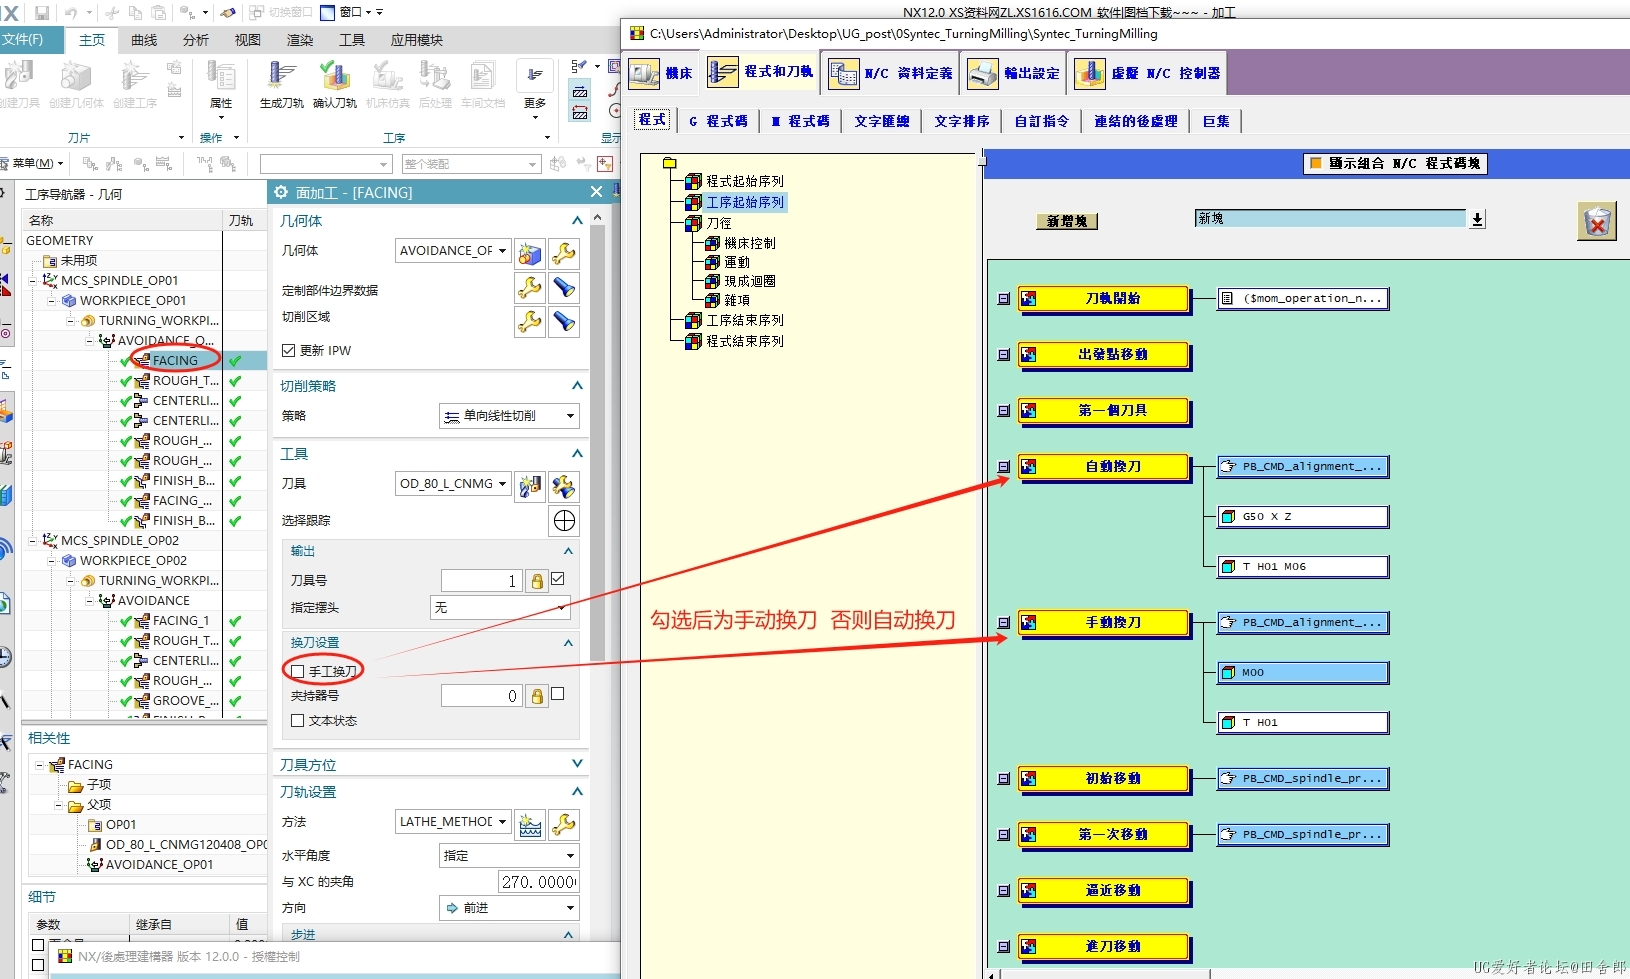This screenshot has width=1630, height=979.
Task: Switch to the G 程式碼 tab
Action: pyautogui.click(x=718, y=121)
